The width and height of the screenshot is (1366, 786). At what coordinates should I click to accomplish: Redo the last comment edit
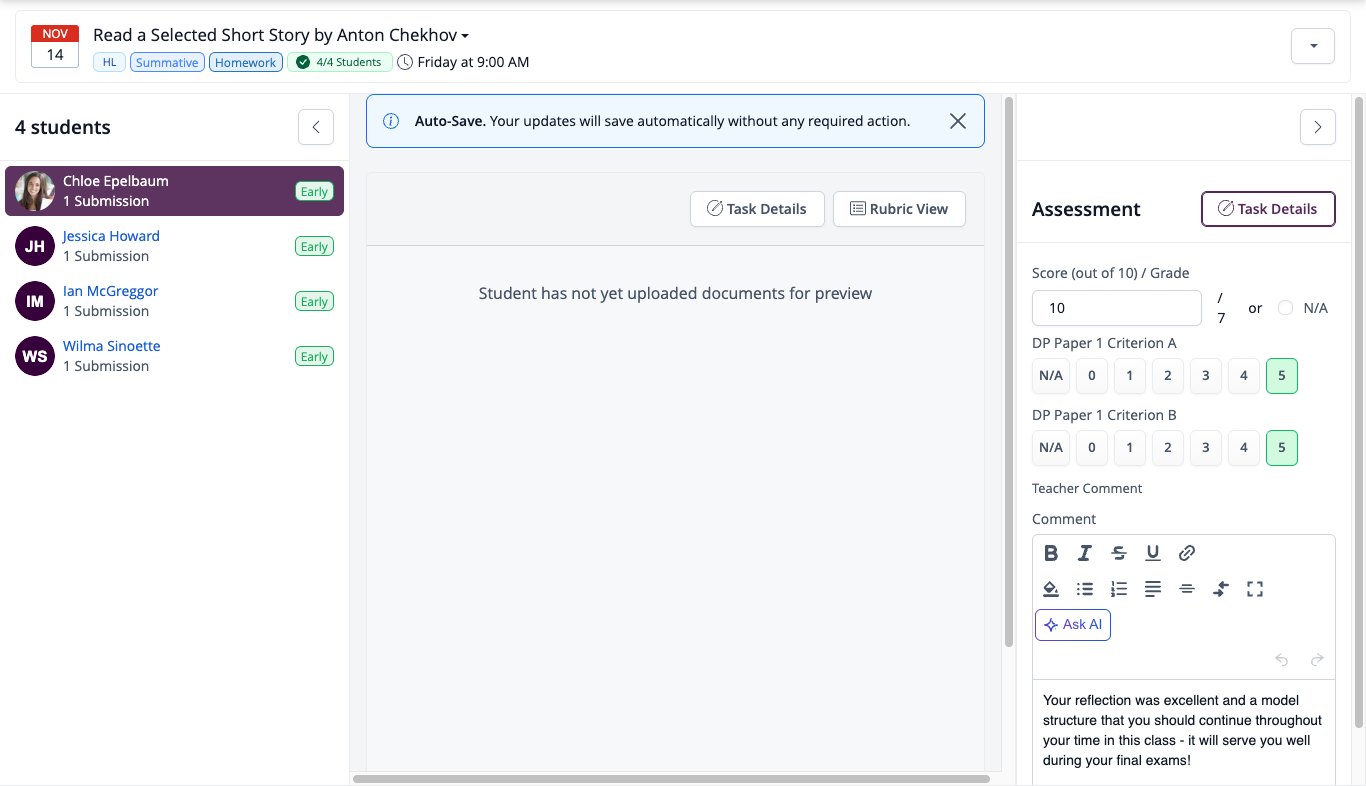point(1317,660)
